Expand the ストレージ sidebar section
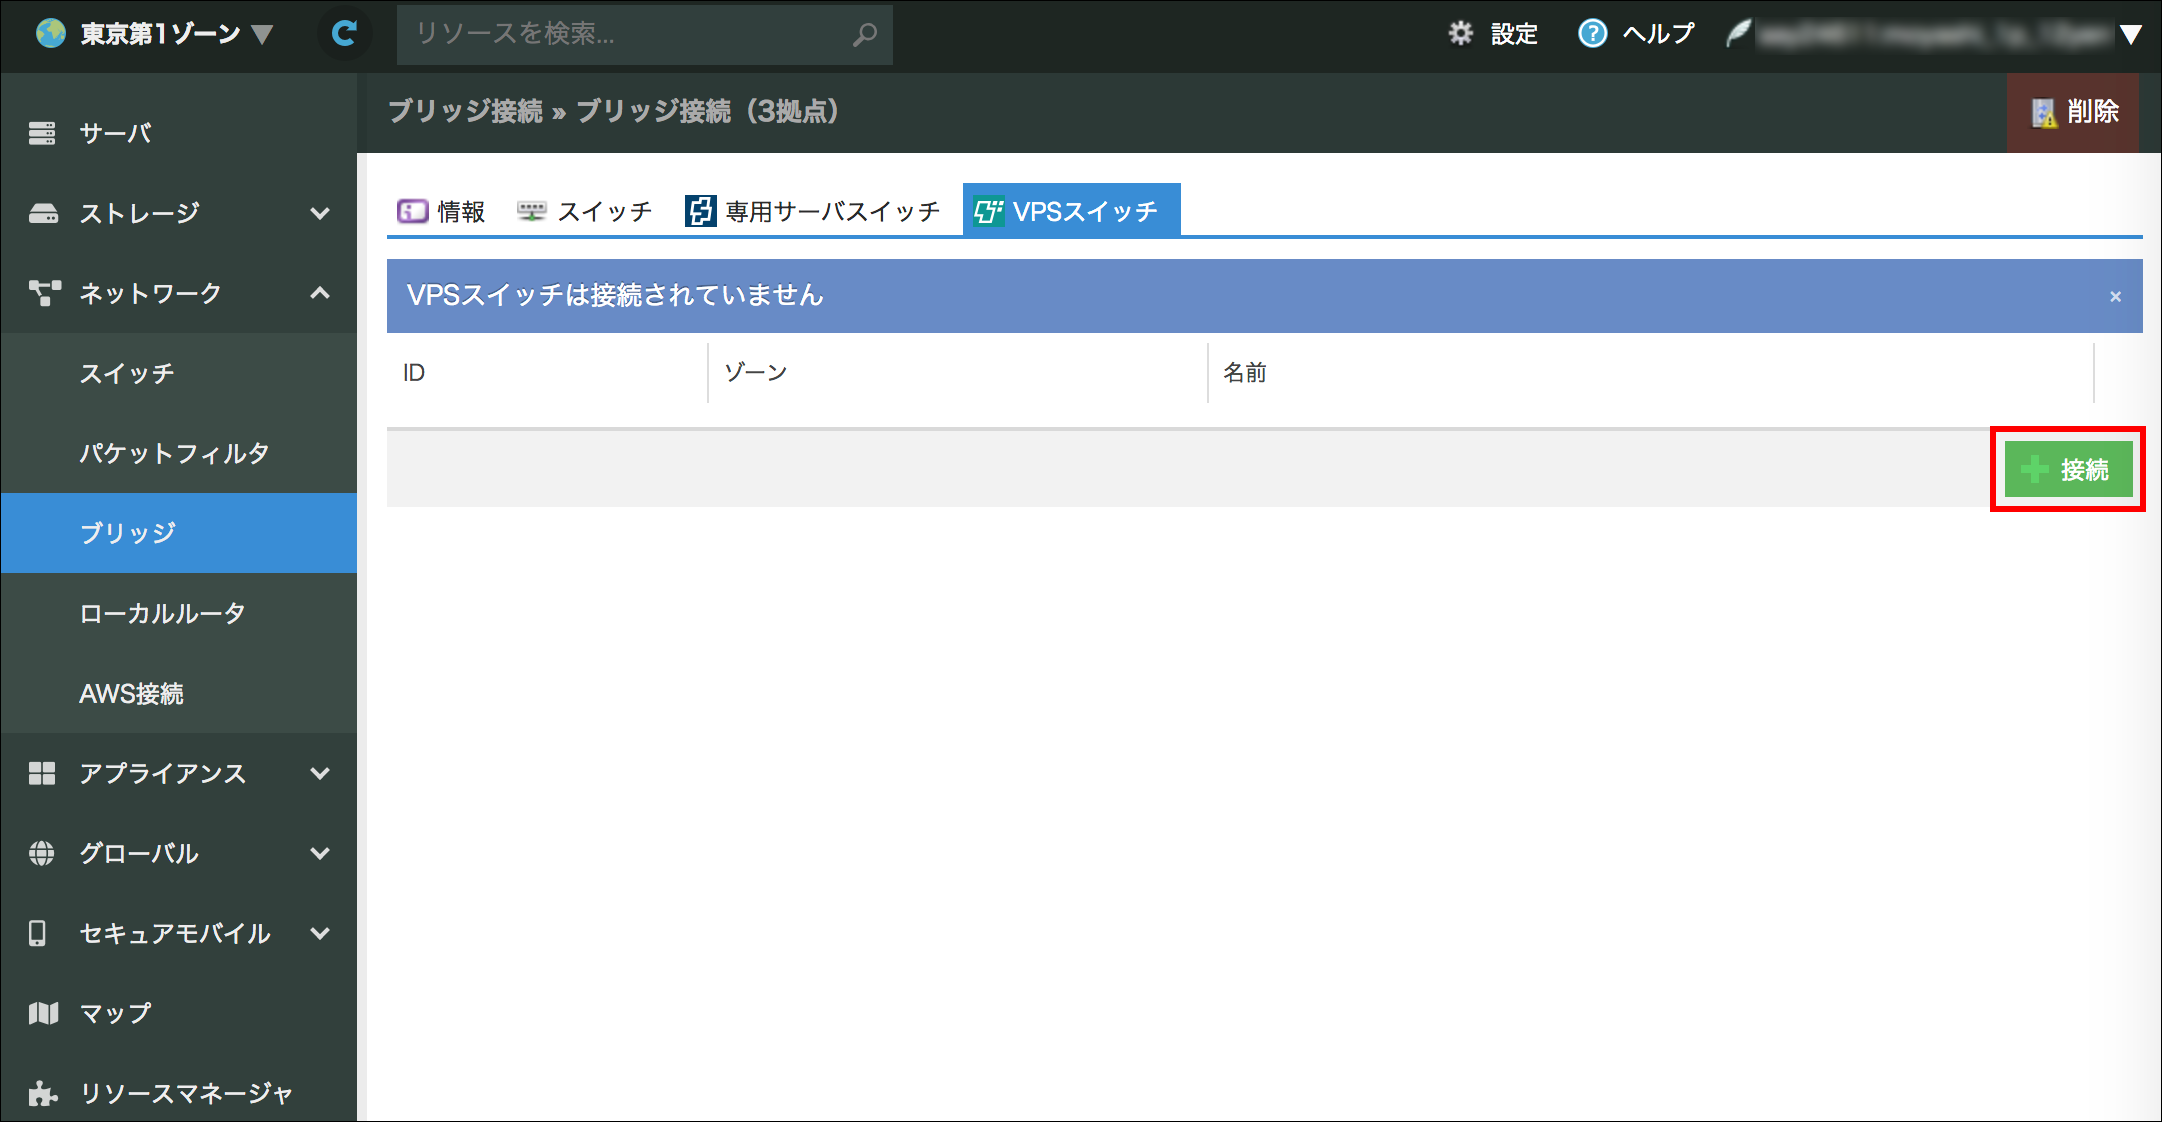The image size is (2162, 1122). click(320, 213)
